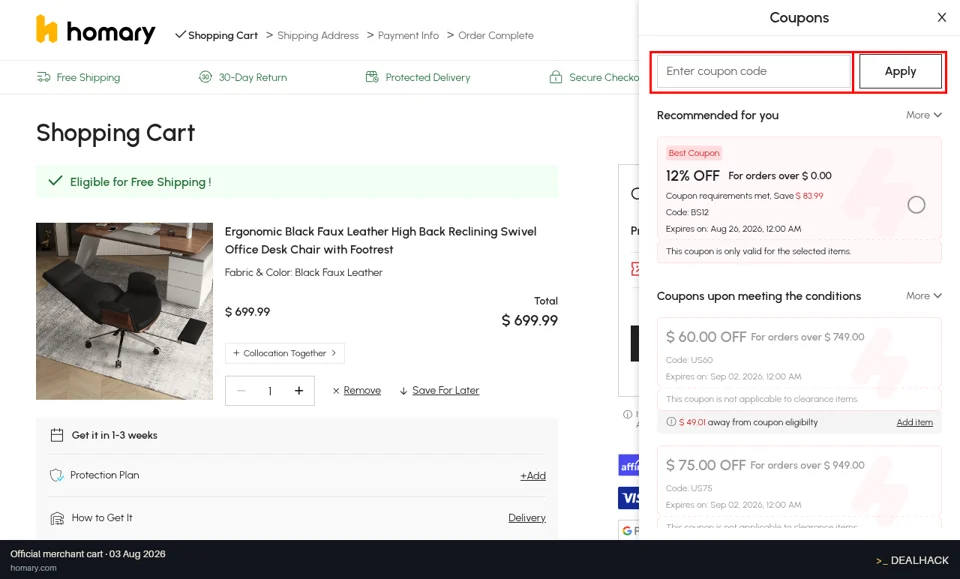960x579 pixels.
Task: Click the $ 699.99 total price
Action: [530, 320]
